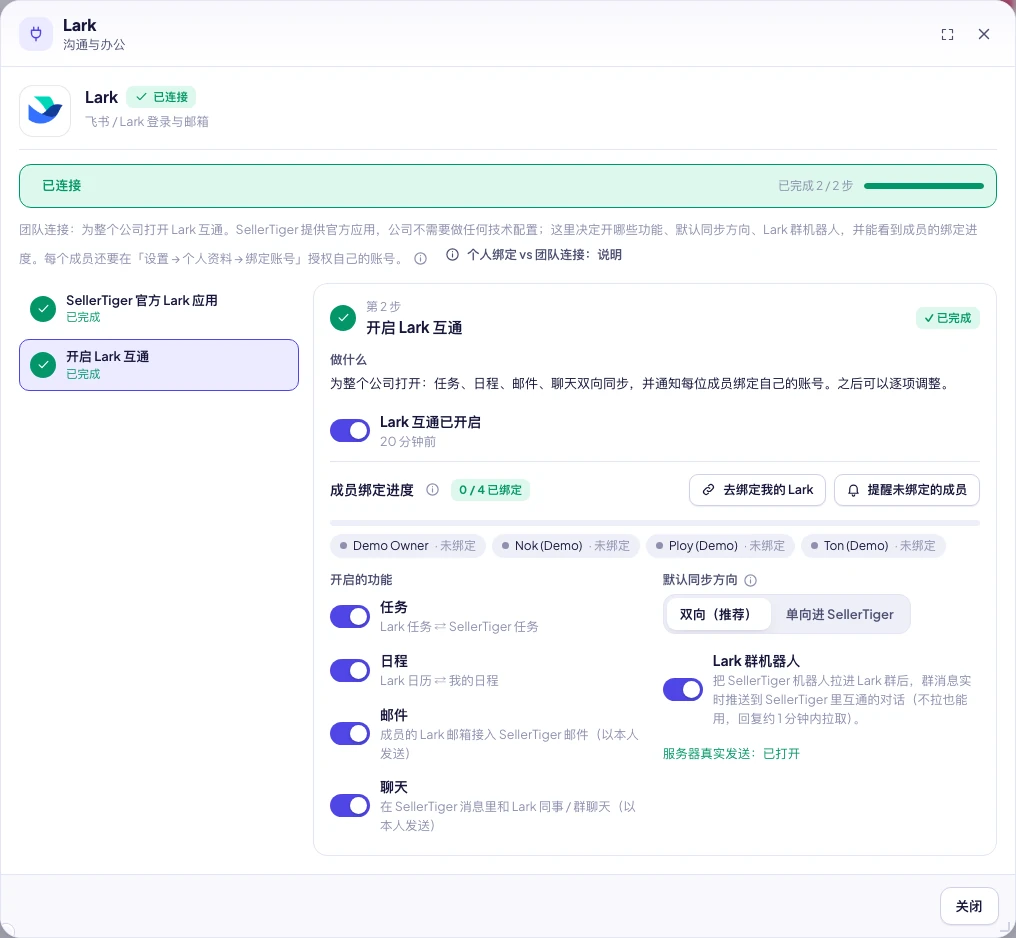Open info icon next to 成员绑定进度

pos(432,490)
